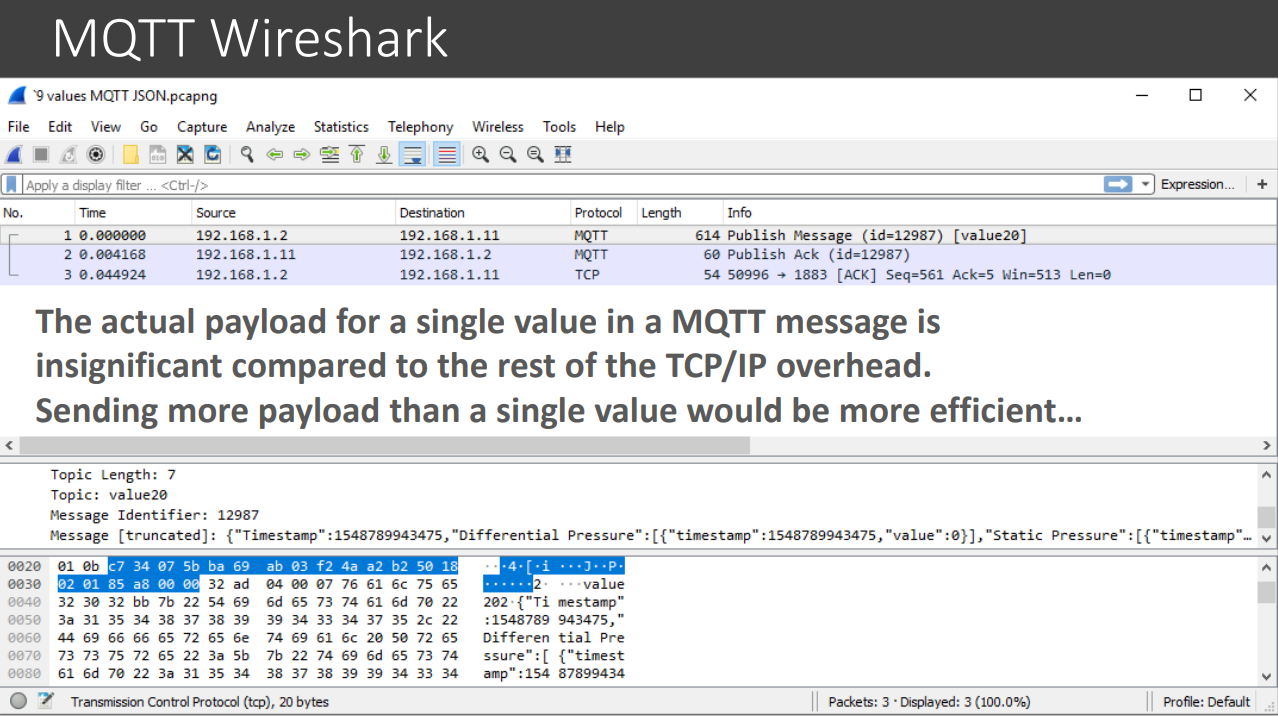Zoom in the main window text
Image resolution: width=1278 pixels, height=716 pixels.
coord(481,155)
